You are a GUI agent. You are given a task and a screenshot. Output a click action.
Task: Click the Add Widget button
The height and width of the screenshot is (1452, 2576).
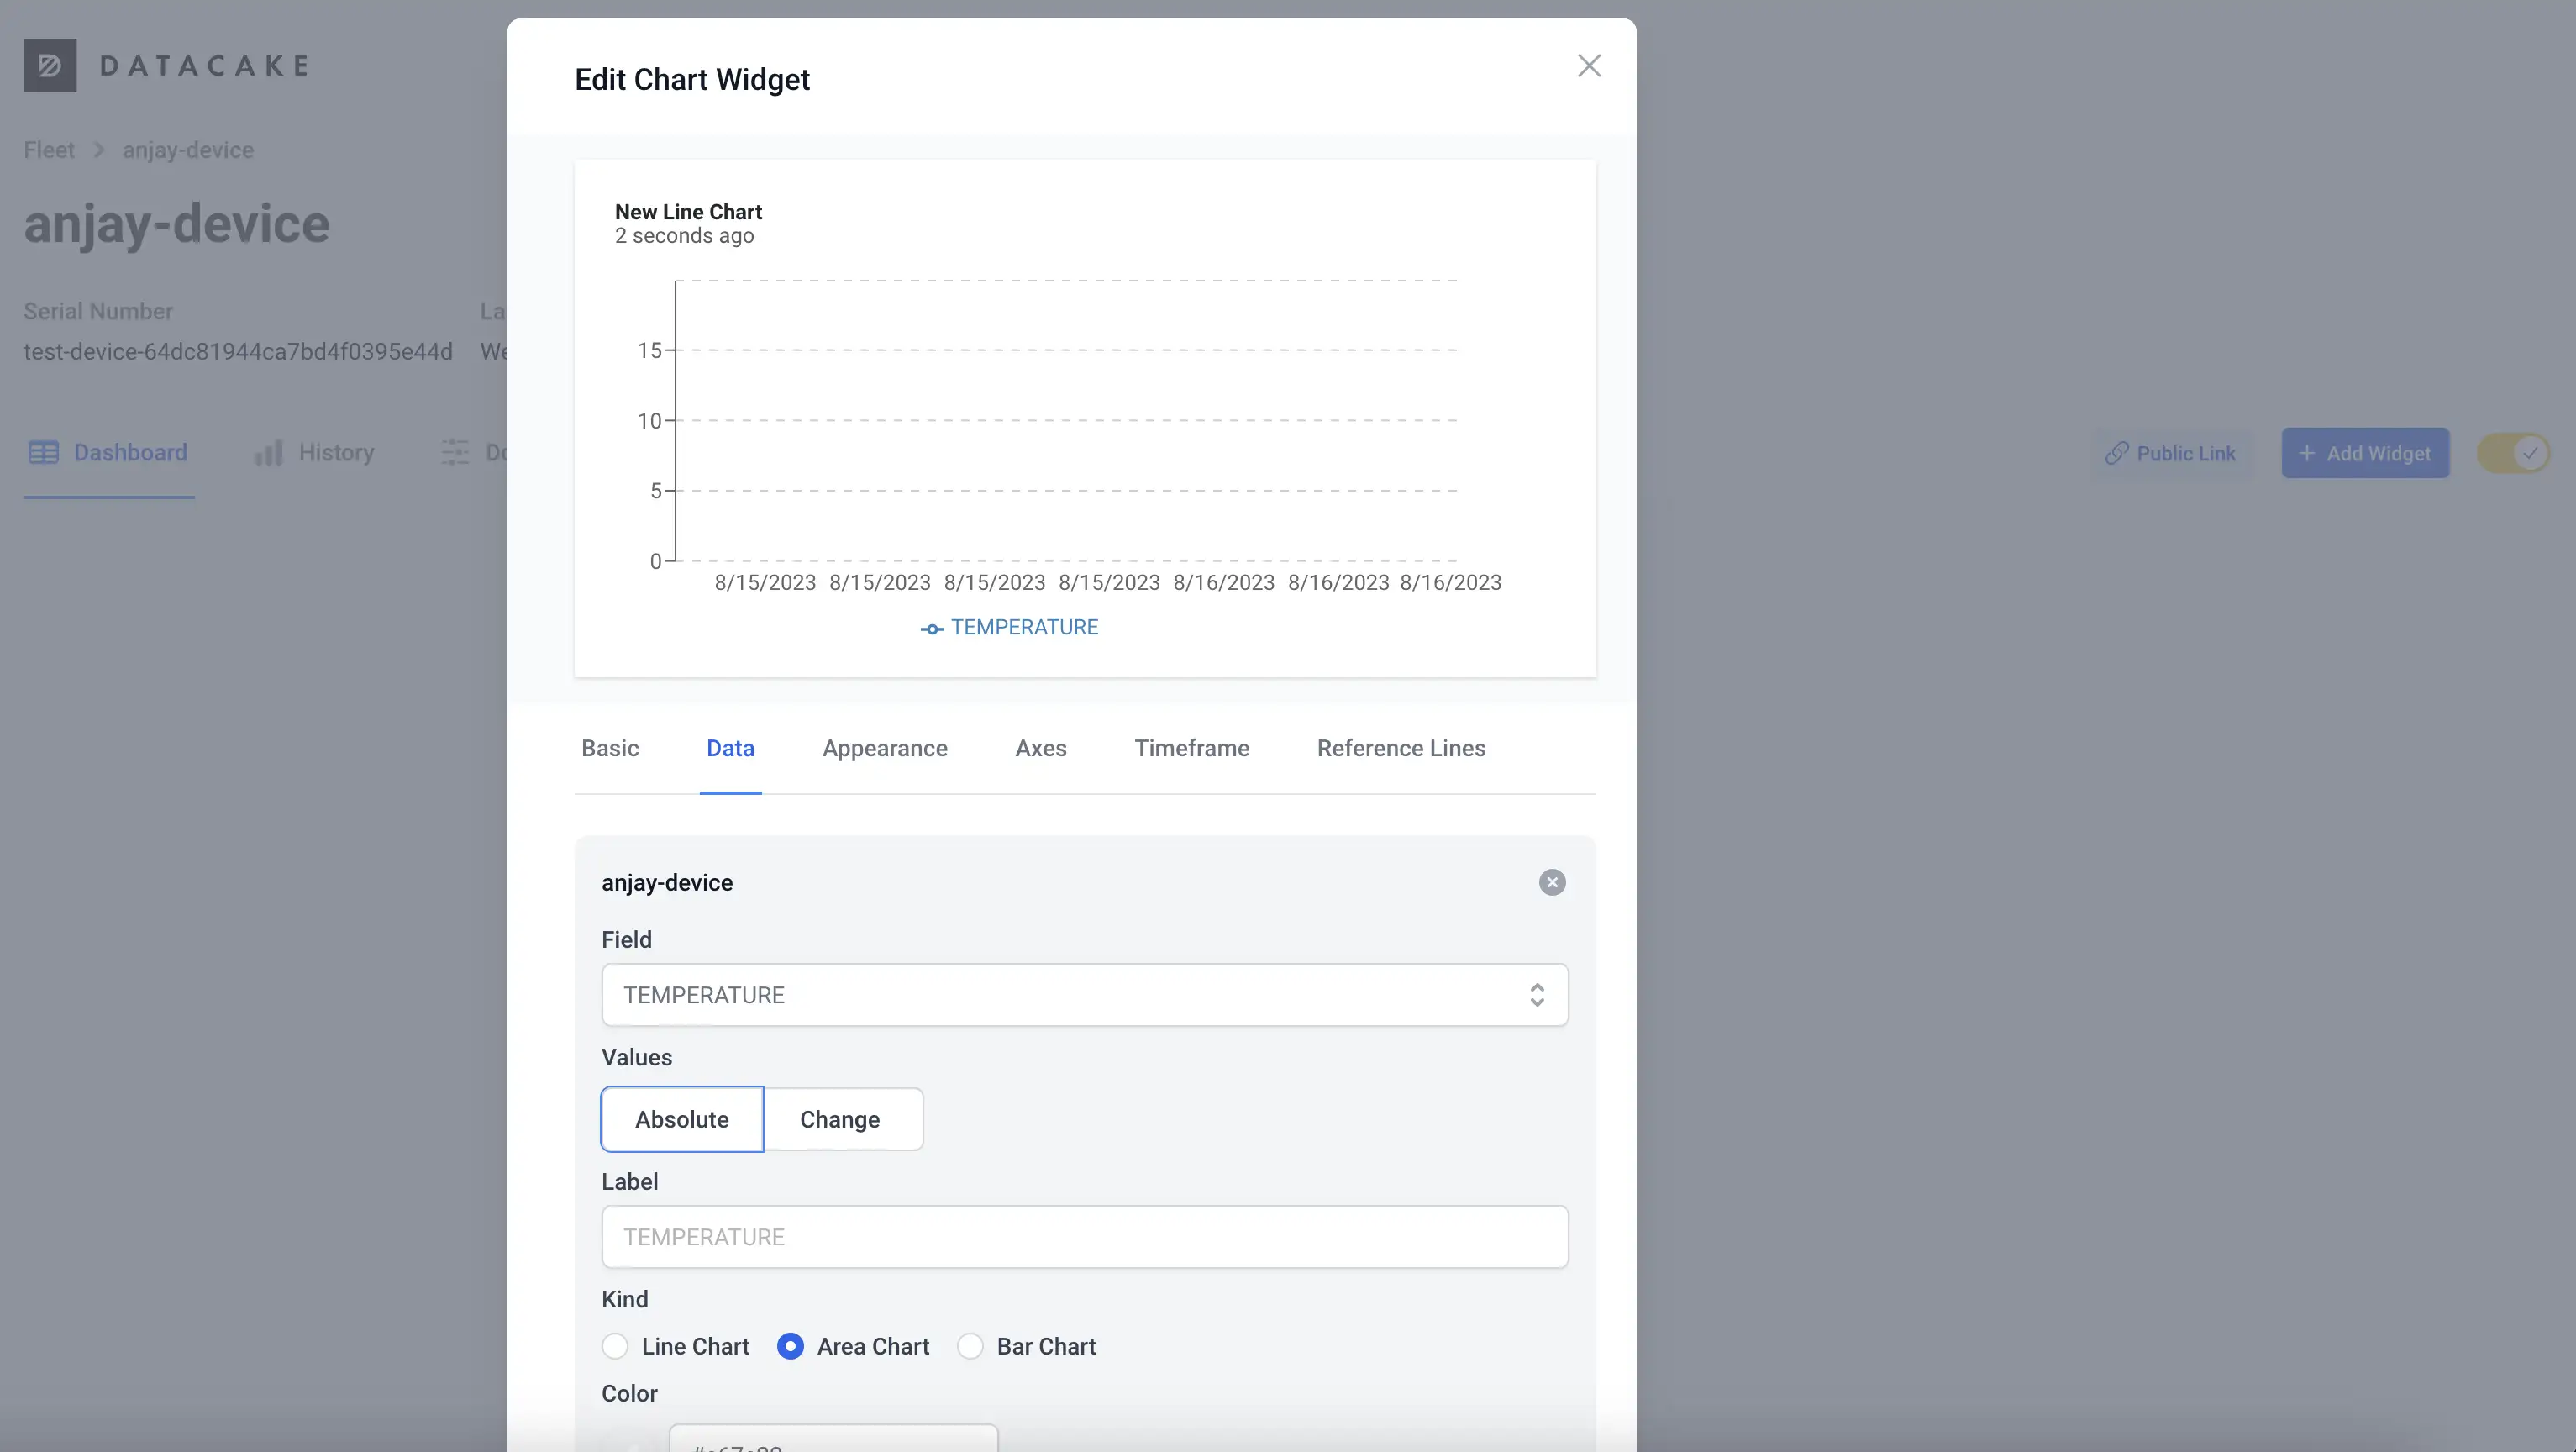2366,453
